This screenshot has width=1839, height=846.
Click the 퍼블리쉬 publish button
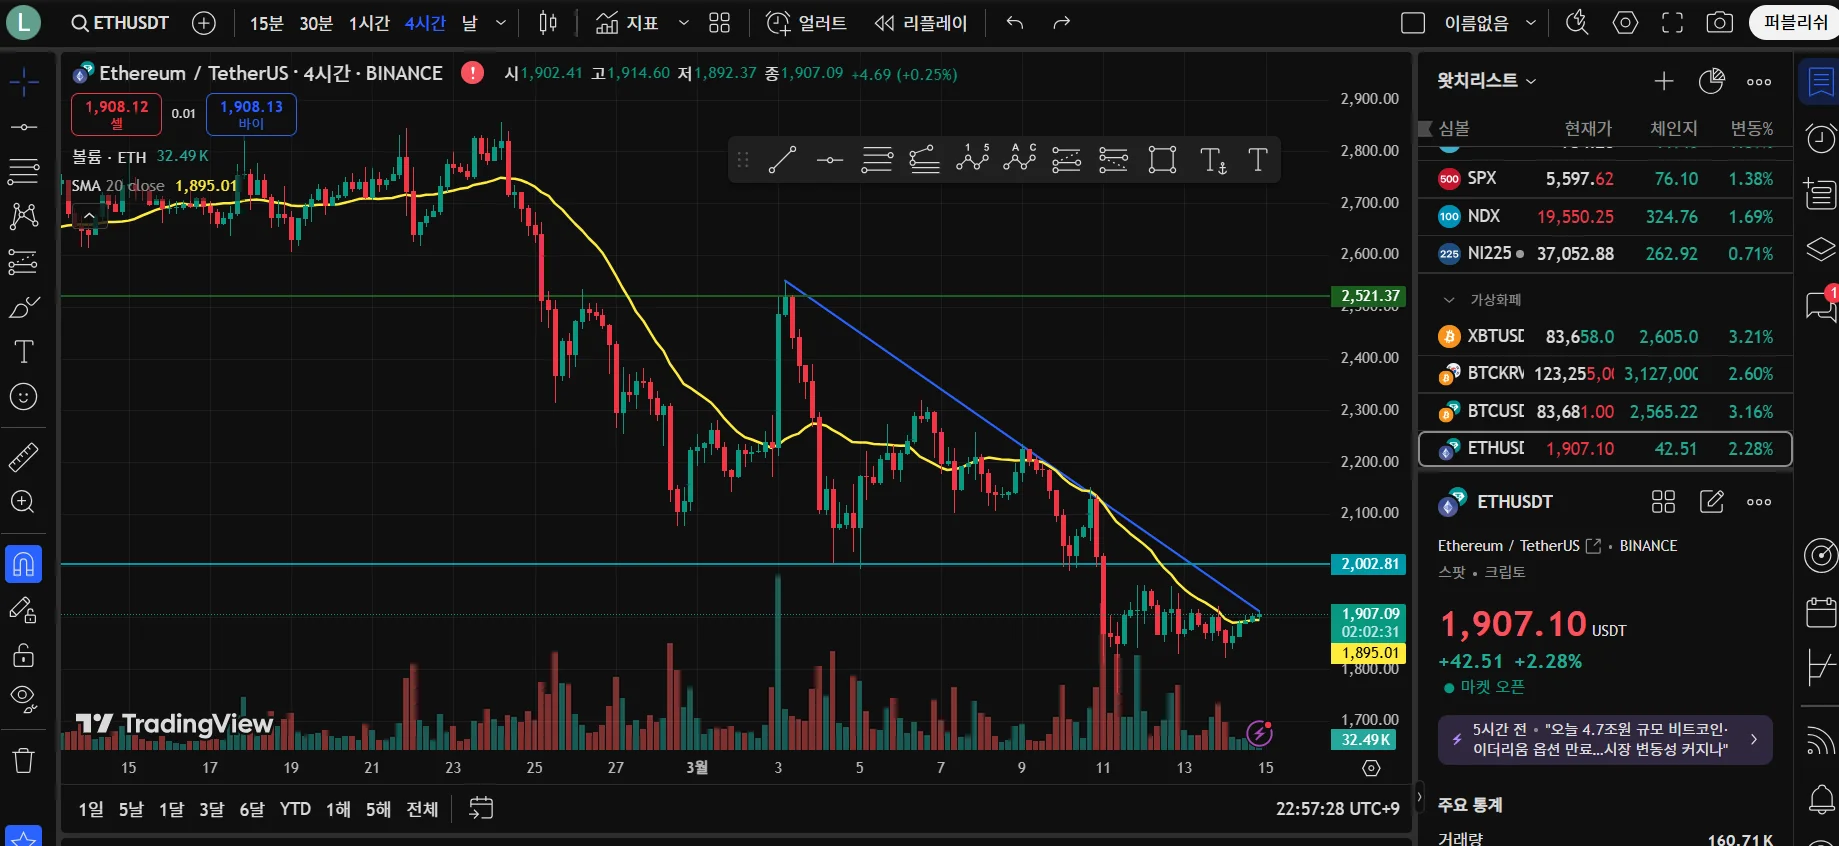pyautogui.click(x=1796, y=23)
